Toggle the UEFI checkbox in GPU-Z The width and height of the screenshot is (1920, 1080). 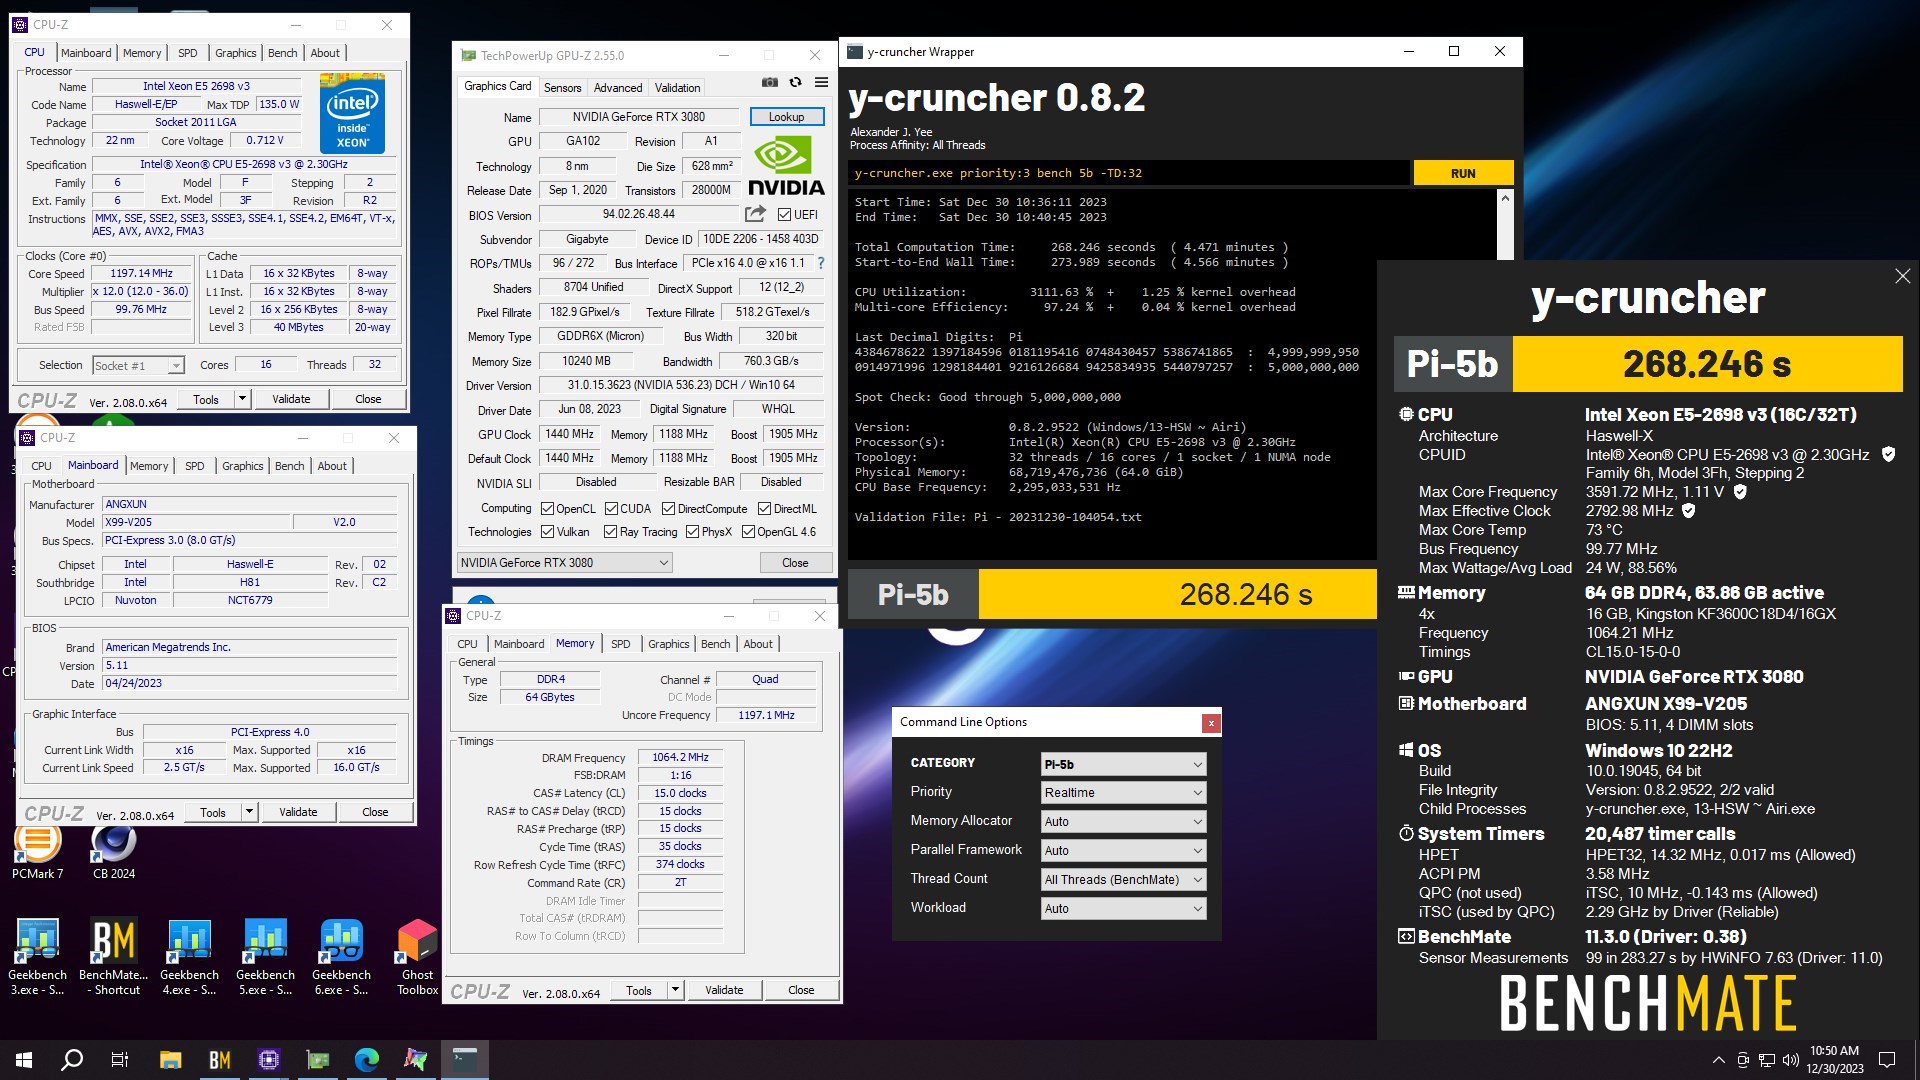coord(784,215)
